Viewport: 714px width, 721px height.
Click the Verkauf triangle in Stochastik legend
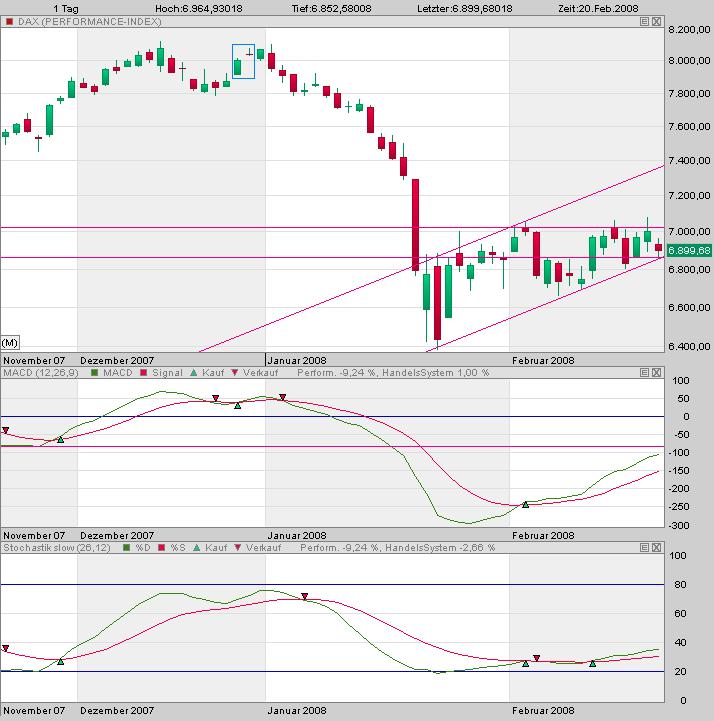(x=238, y=548)
